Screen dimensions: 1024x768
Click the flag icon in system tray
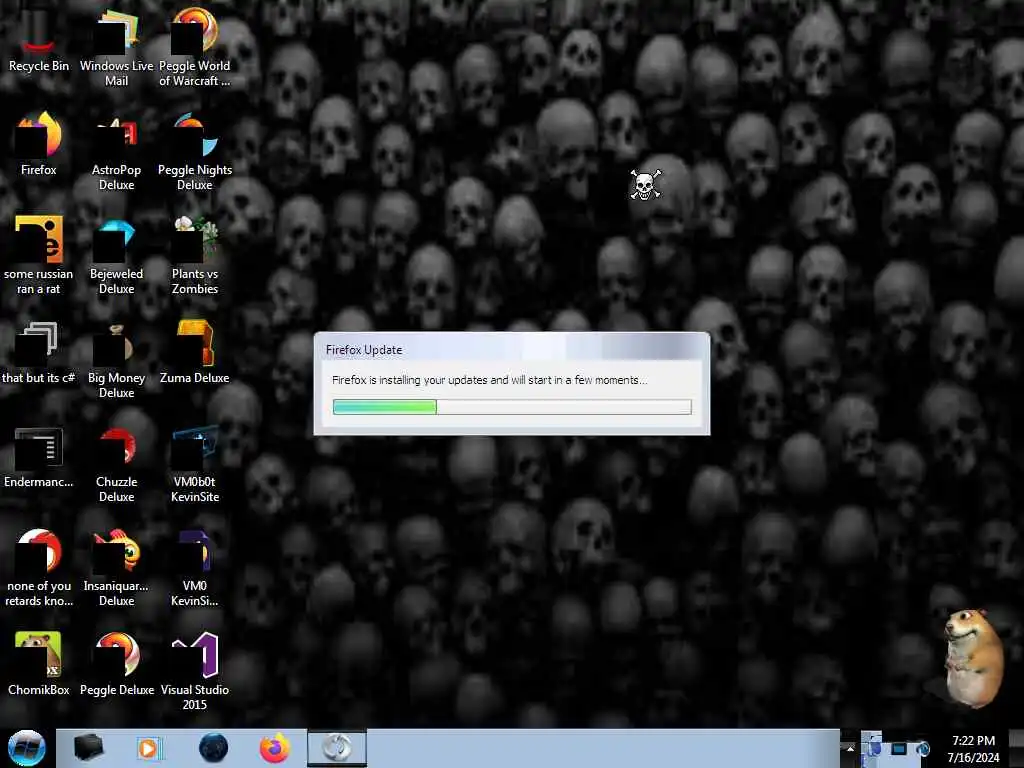[872, 748]
